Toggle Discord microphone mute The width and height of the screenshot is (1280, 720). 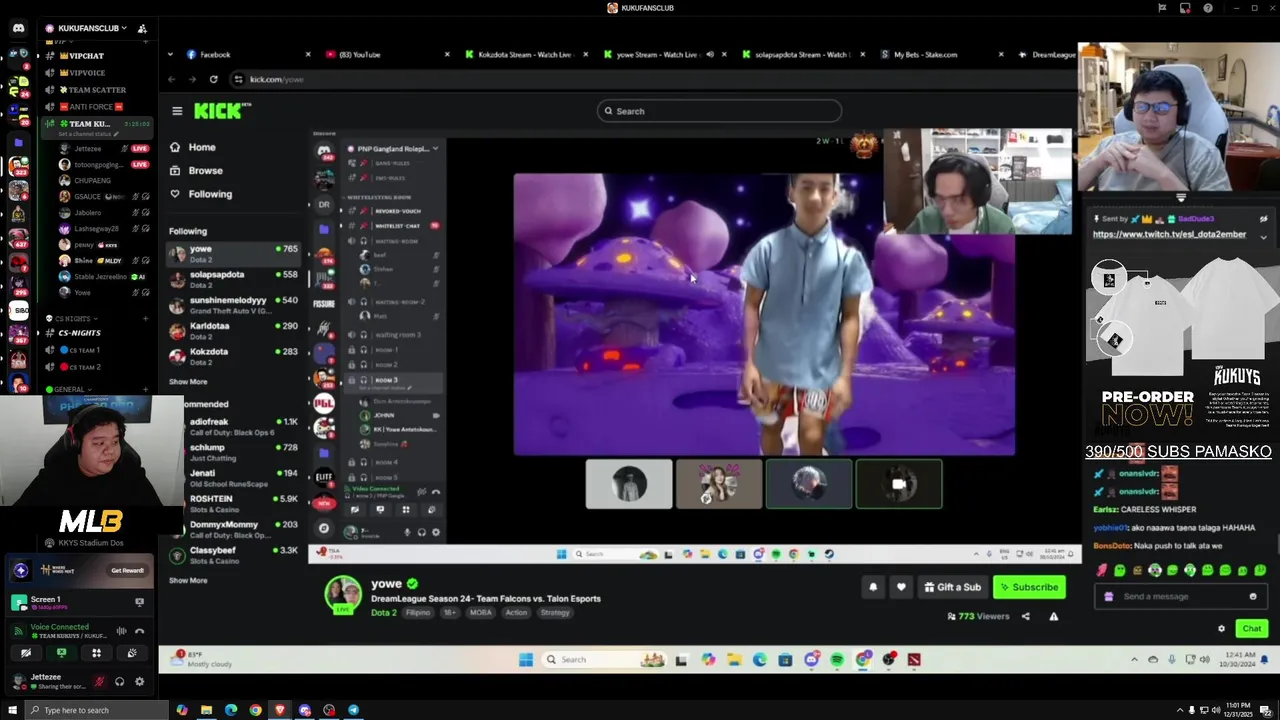[99, 682]
